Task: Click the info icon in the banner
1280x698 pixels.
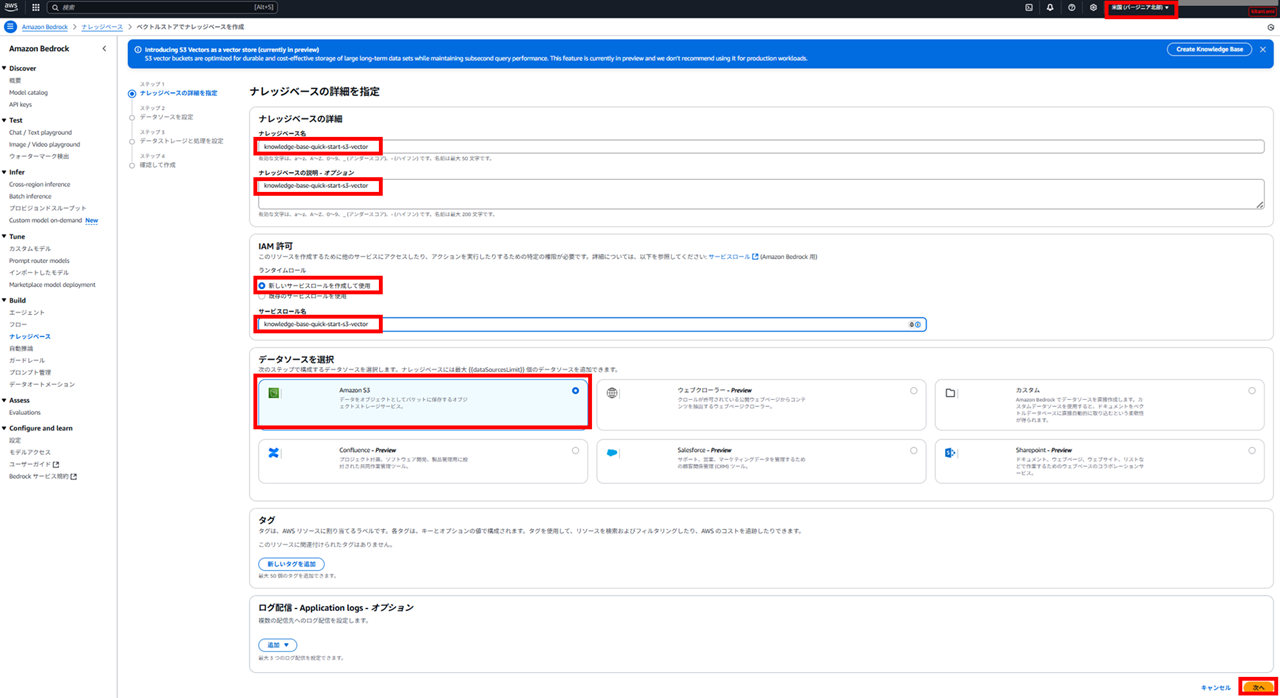Action: point(137,49)
